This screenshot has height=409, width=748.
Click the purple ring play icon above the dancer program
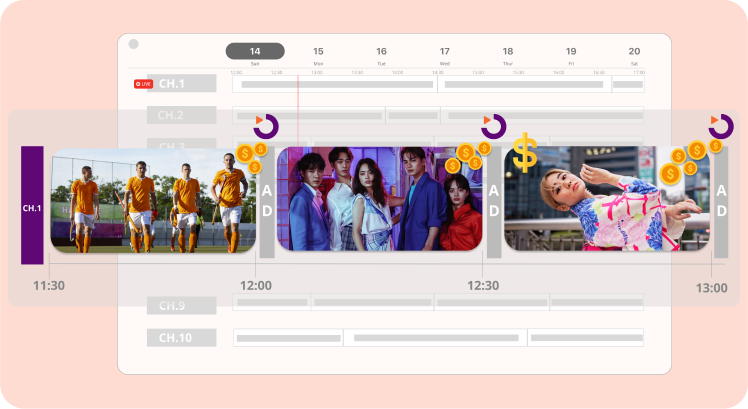(720, 125)
